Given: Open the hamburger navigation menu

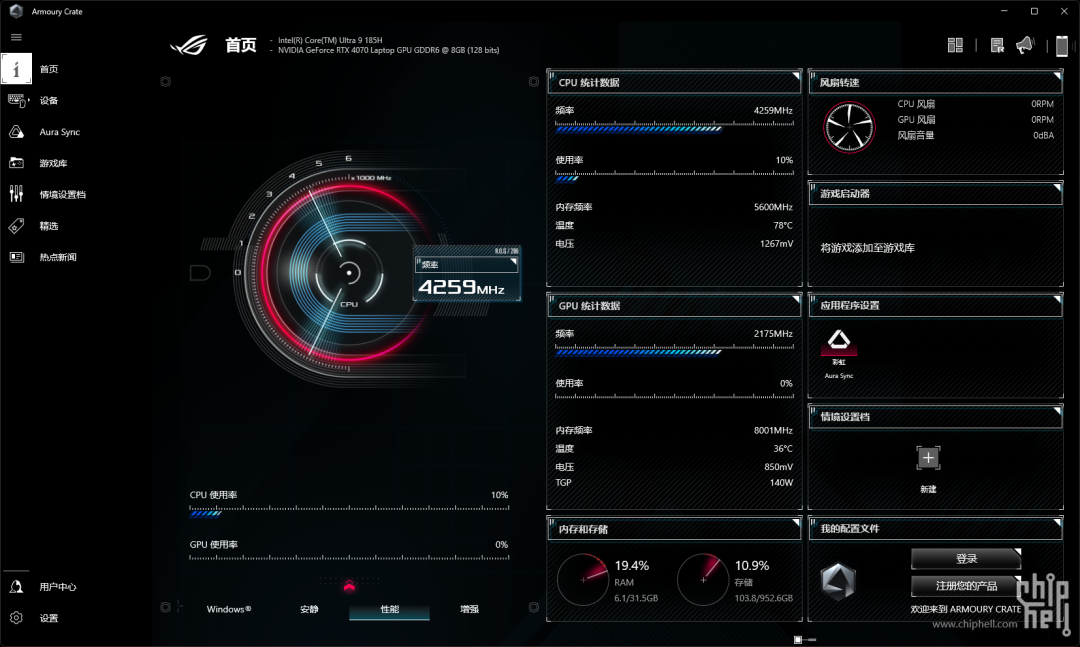Looking at the screenshot, I should click(x=17, y=37).
